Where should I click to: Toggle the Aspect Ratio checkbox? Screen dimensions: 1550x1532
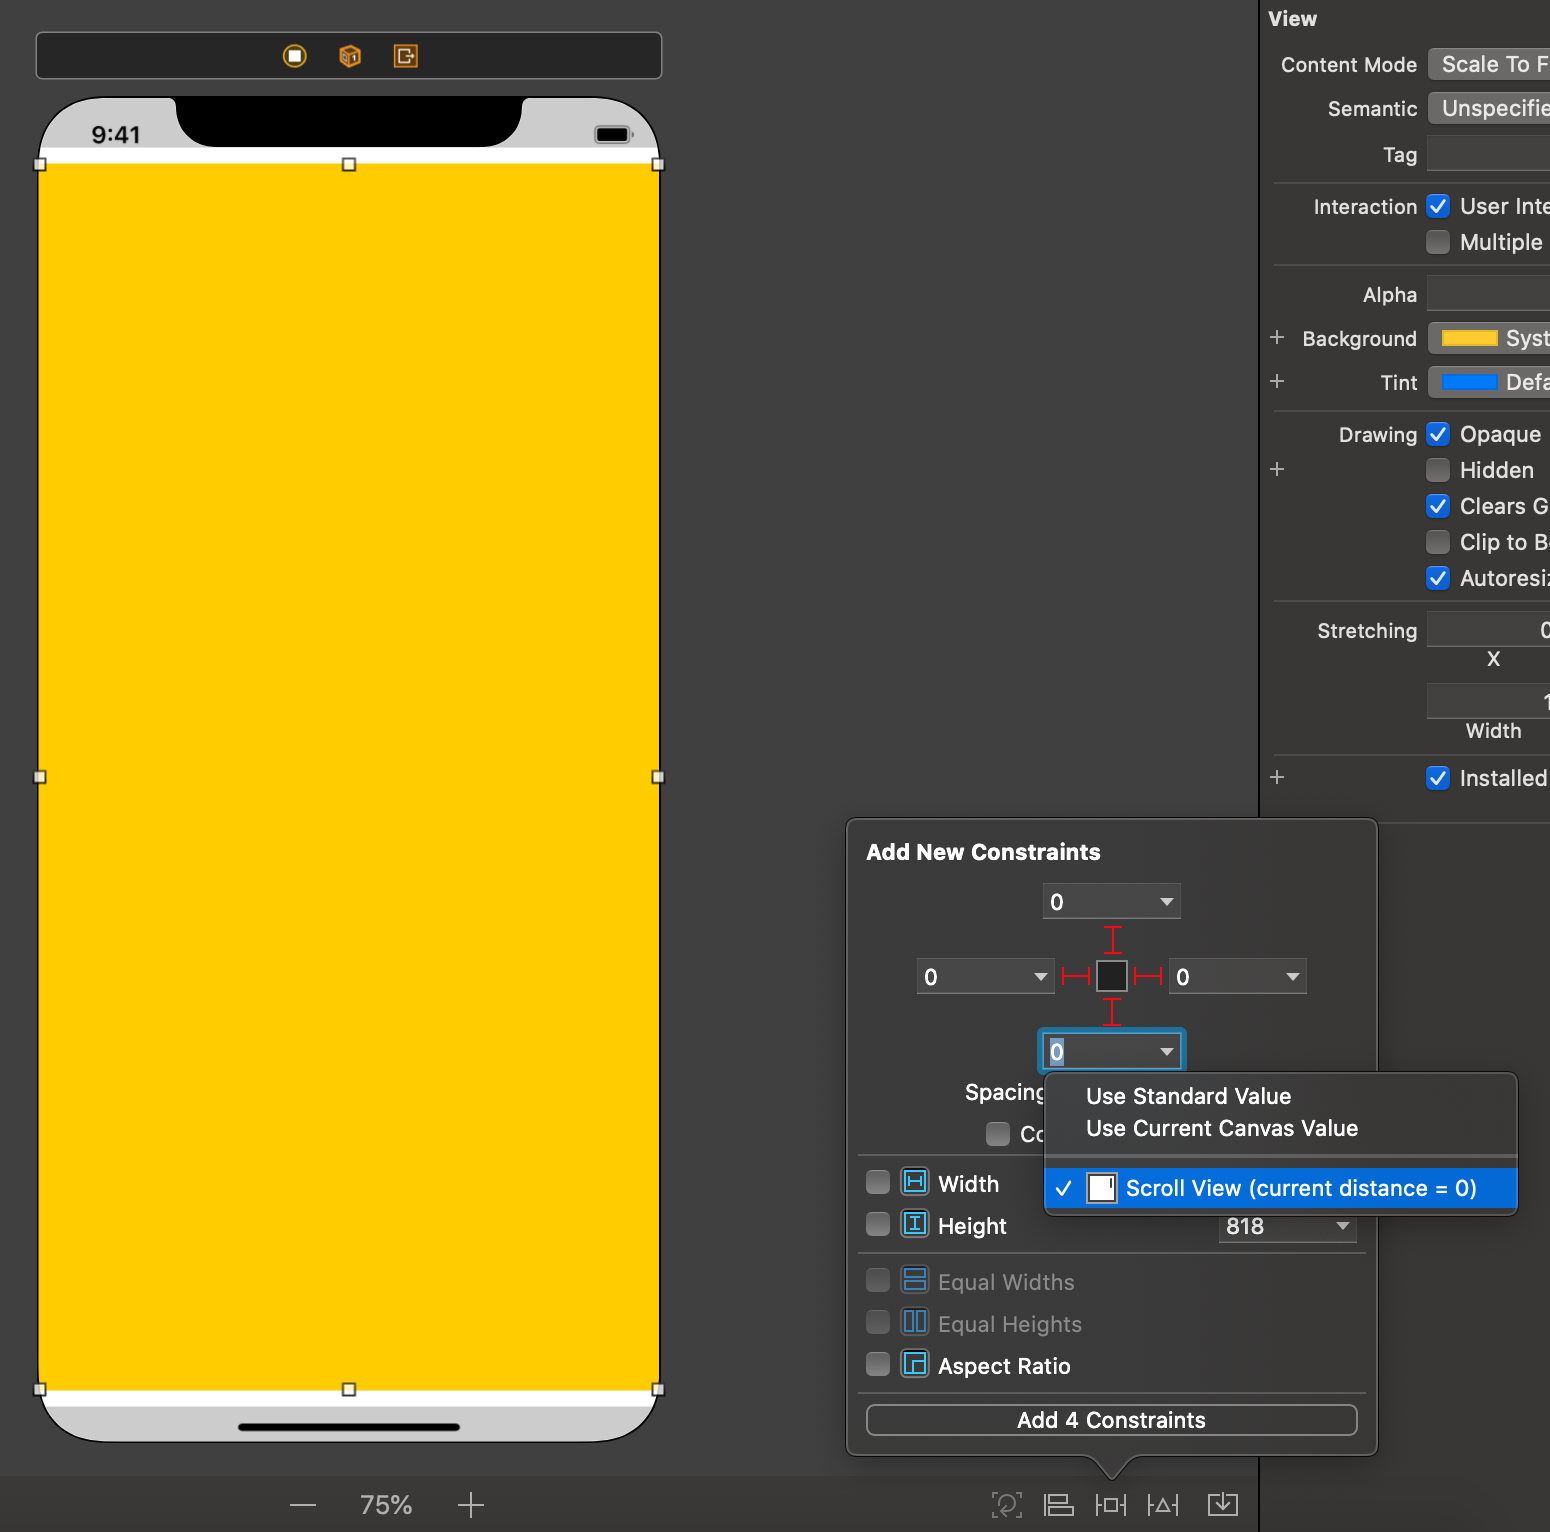[877, 1364]
